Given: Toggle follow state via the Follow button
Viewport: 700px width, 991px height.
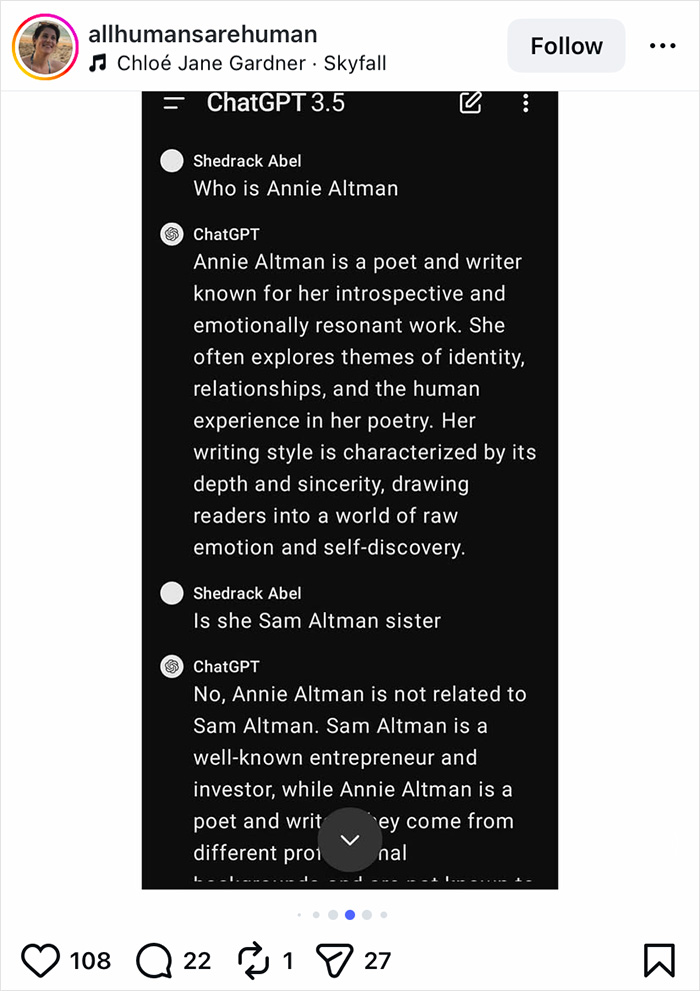Looking at the screenshot, I should (x=566, y=46).
